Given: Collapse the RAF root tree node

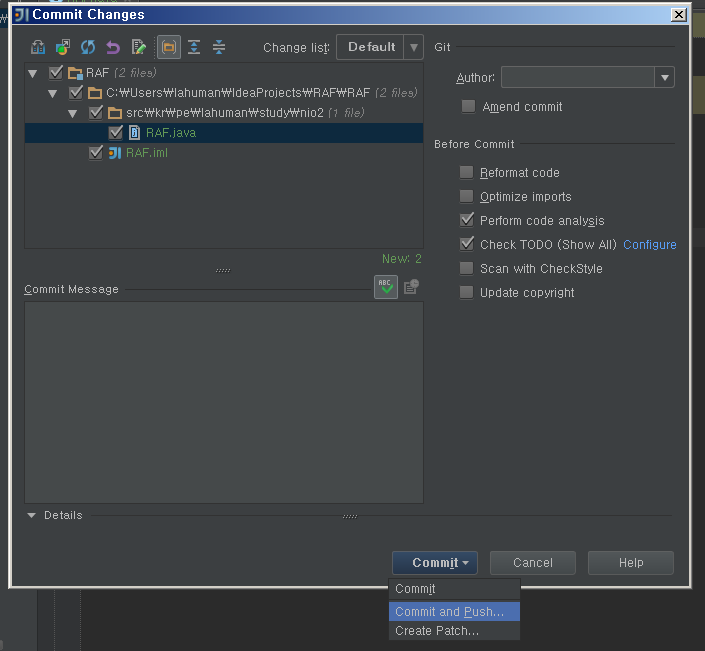Looking at the screenshot, I should 32,73.
